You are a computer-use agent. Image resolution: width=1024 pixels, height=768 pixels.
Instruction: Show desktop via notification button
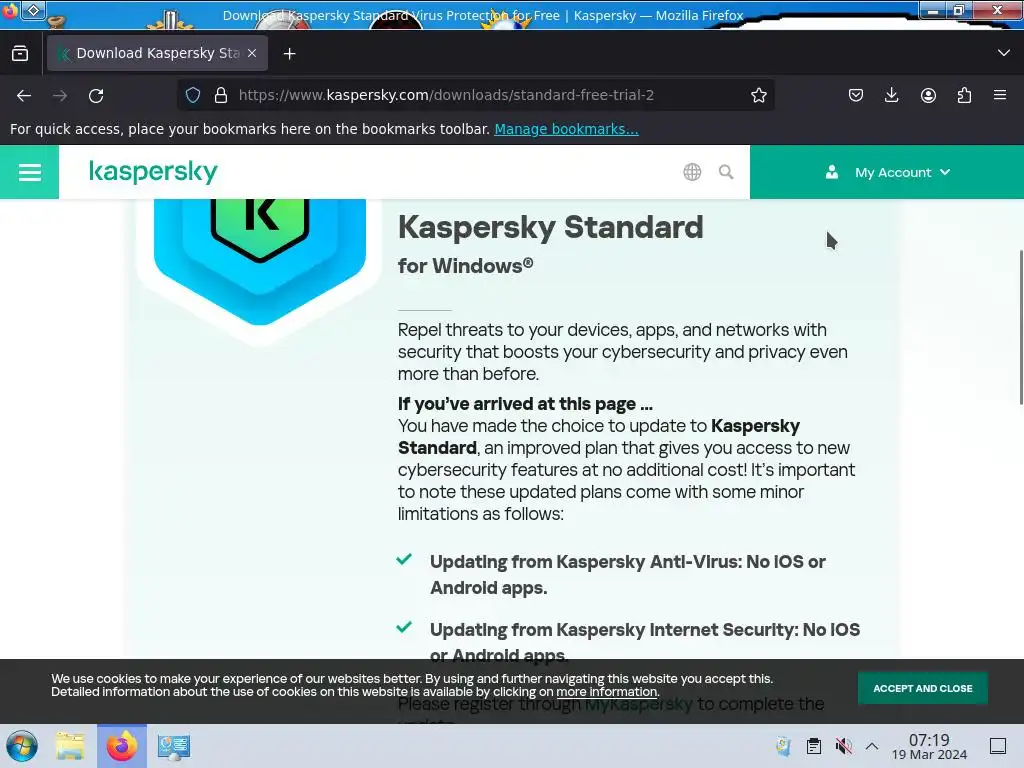click(998, 746)
